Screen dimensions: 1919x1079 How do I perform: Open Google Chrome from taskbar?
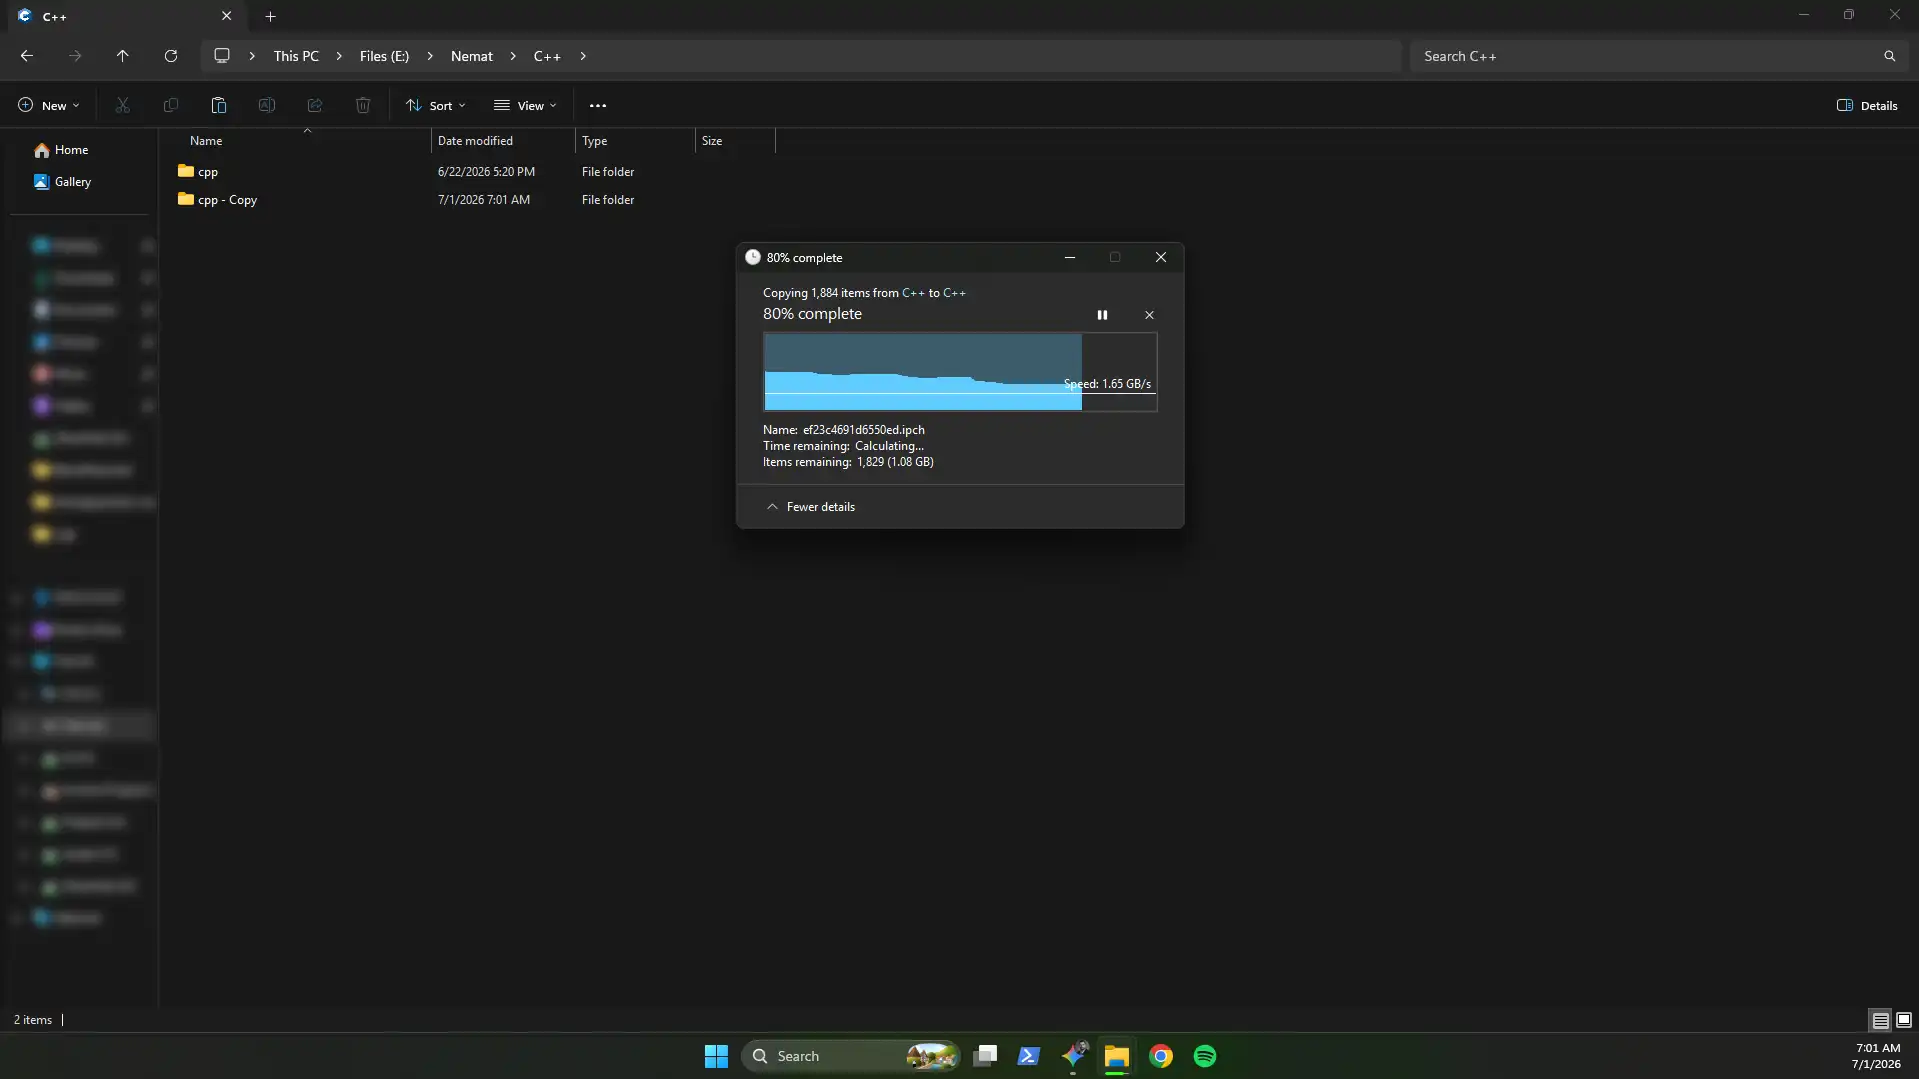(1161, 1056)
